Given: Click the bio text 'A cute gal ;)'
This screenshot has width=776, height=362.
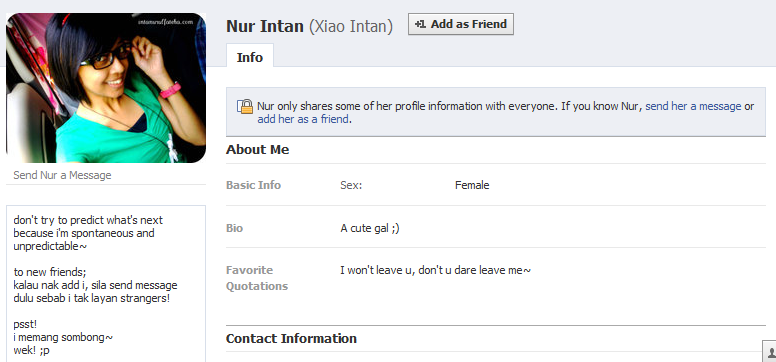Looking at the screenshot, I should 370,228.
